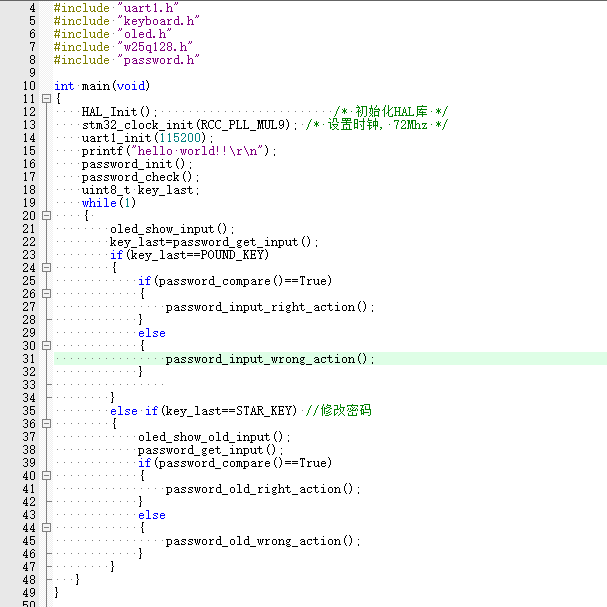Image resolution: width=607 pixels, height=607 pixels.
Task: Click password_compare()==True on line 25
Action: coord(242,281)
